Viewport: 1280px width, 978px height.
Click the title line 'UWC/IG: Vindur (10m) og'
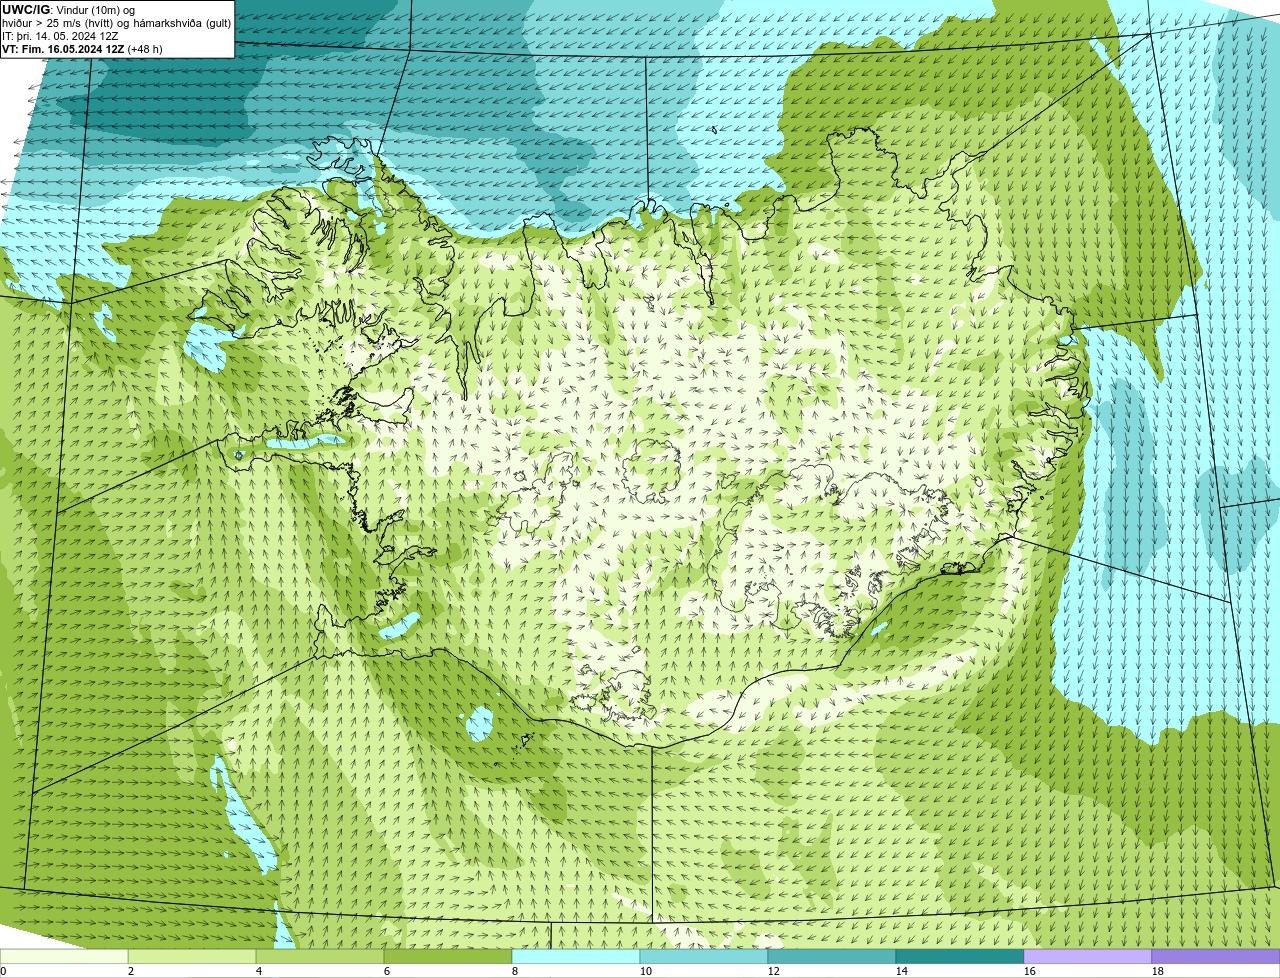(69, 10)
